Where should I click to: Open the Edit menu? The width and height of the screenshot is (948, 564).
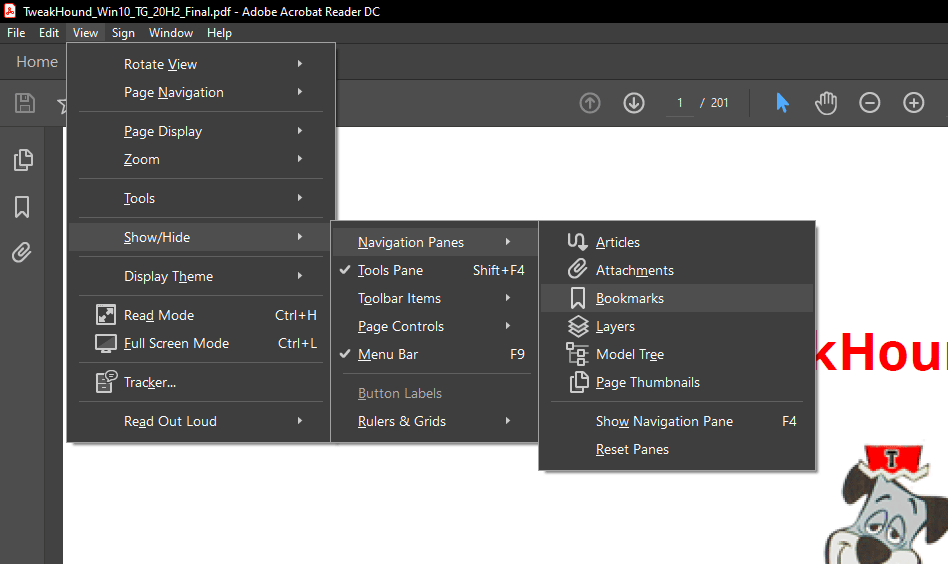49,33
